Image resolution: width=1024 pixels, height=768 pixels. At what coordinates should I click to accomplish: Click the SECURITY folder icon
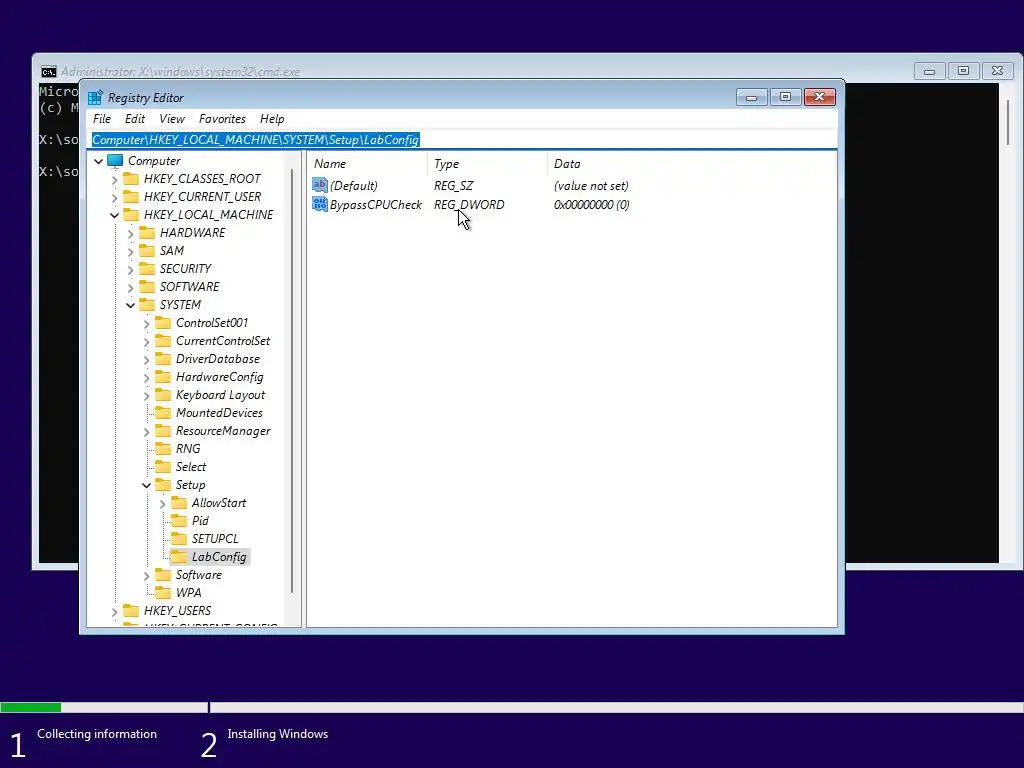click(147, 268)
